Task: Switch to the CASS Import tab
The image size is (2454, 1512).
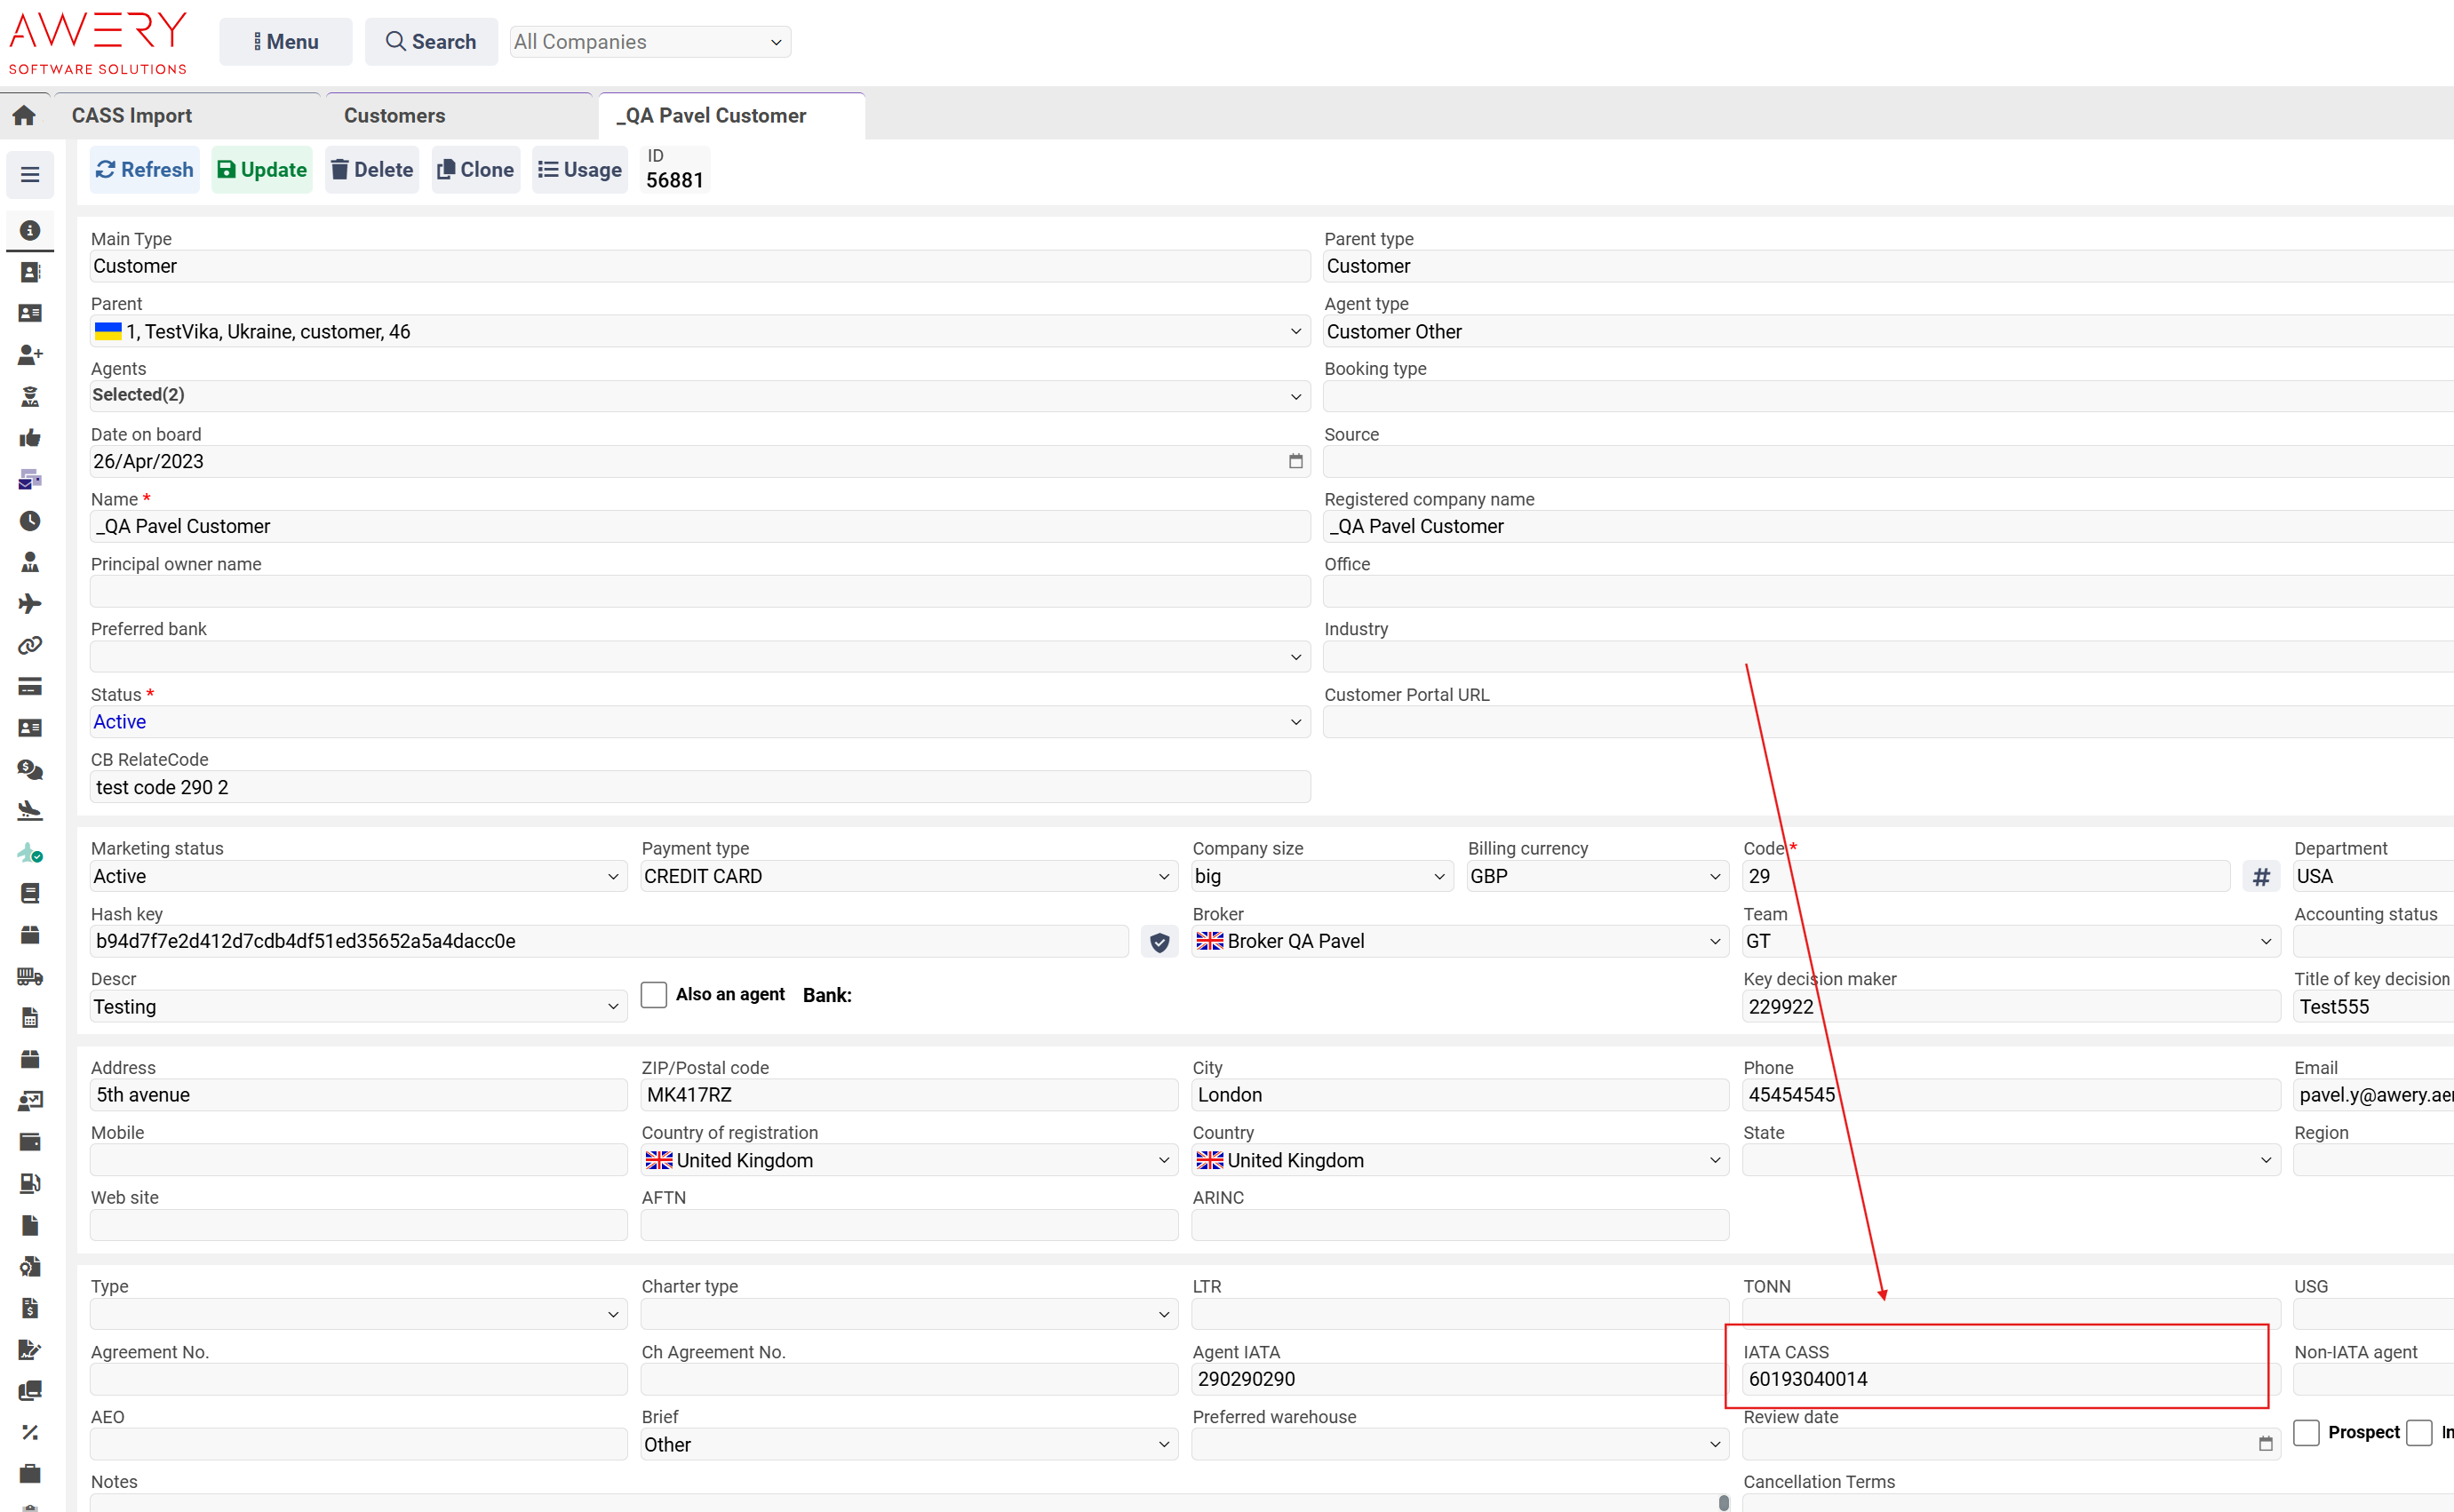Action: [x=132, y=116]
